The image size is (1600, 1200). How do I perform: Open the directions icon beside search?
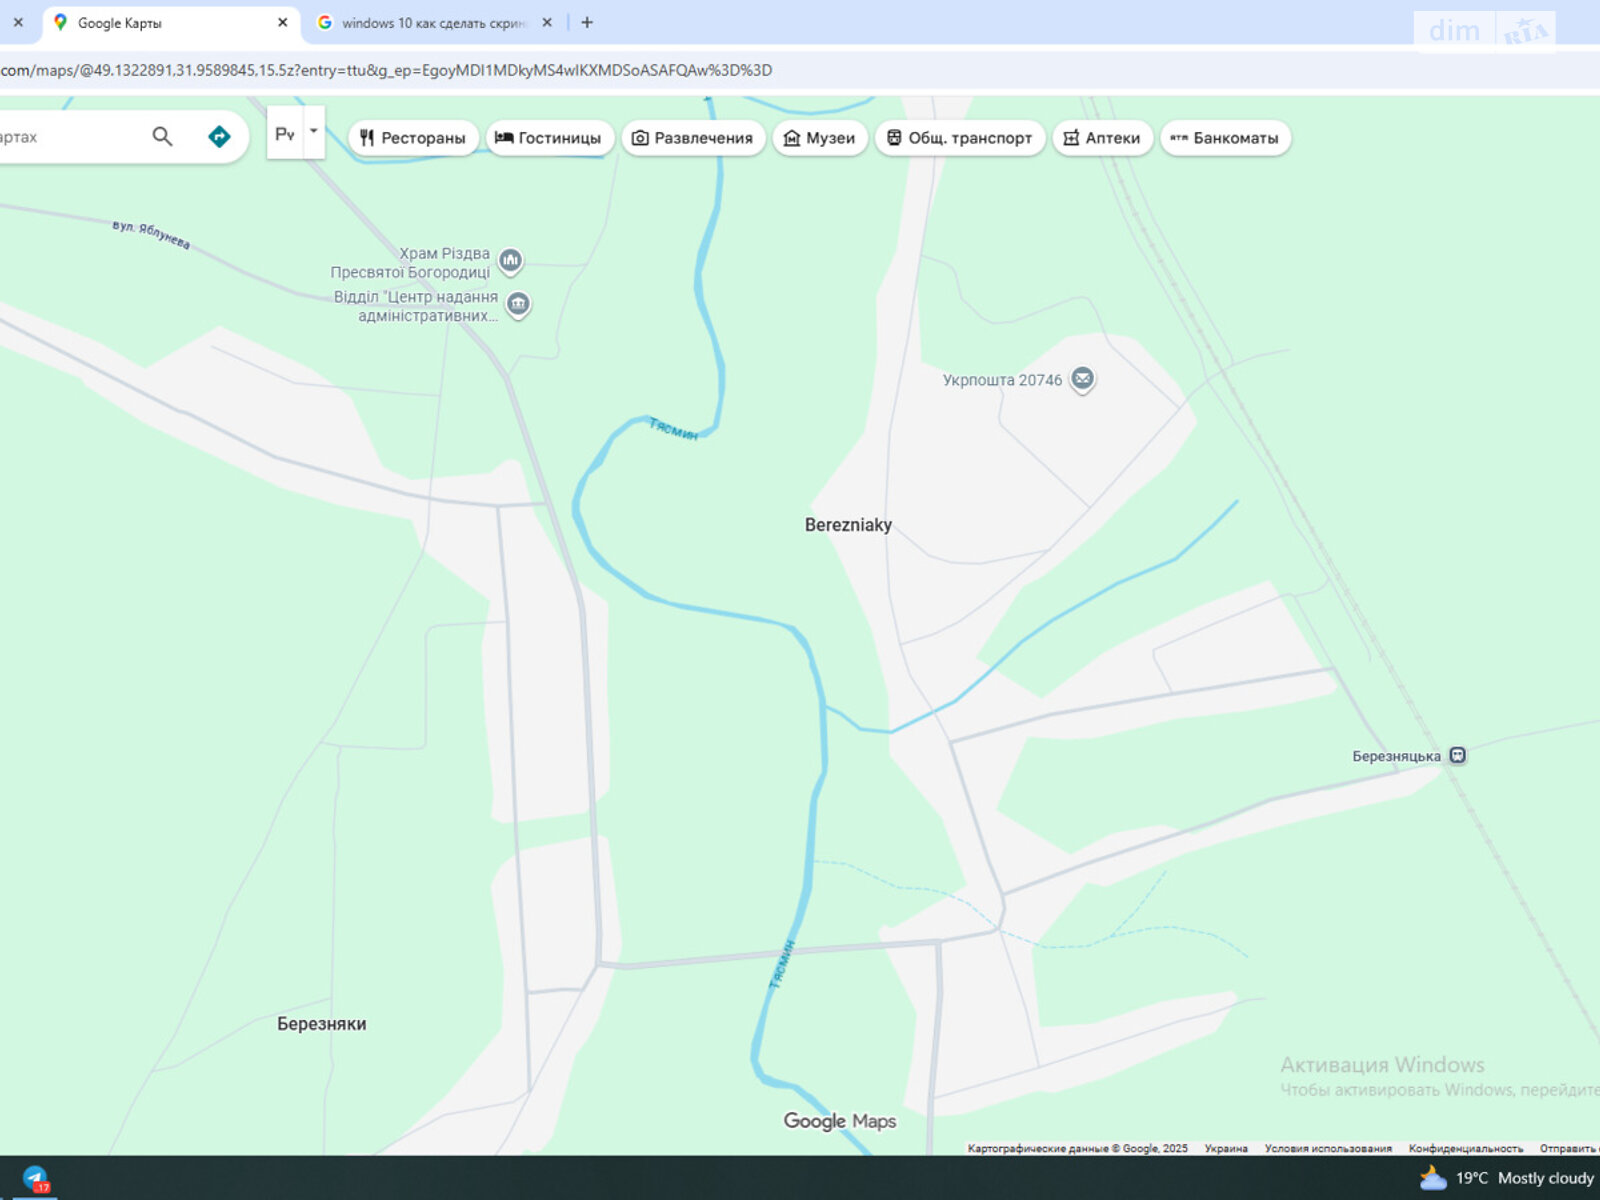click(x=219, y=136)
